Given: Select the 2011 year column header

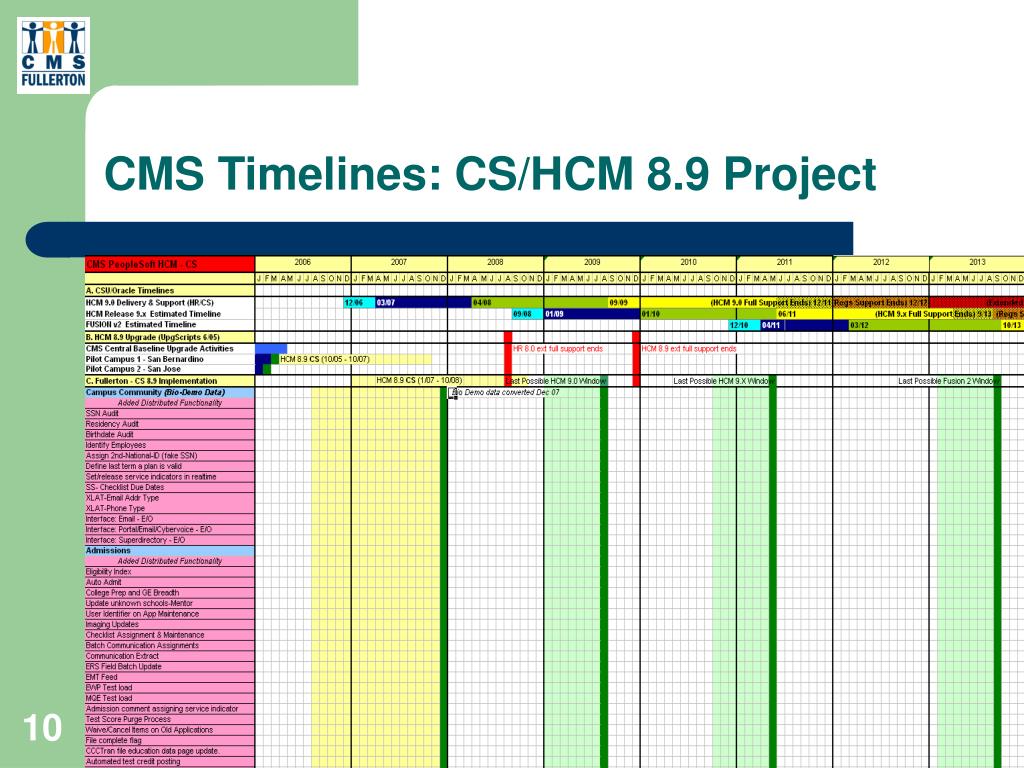Looking at the screenshot, I should (x=784, y=263).
